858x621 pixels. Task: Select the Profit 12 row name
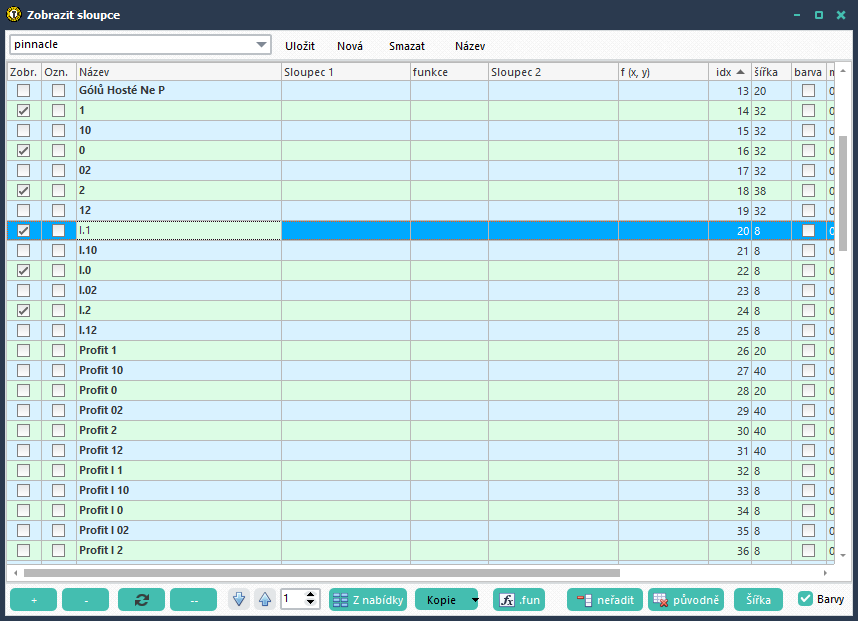tap(101, 450)
